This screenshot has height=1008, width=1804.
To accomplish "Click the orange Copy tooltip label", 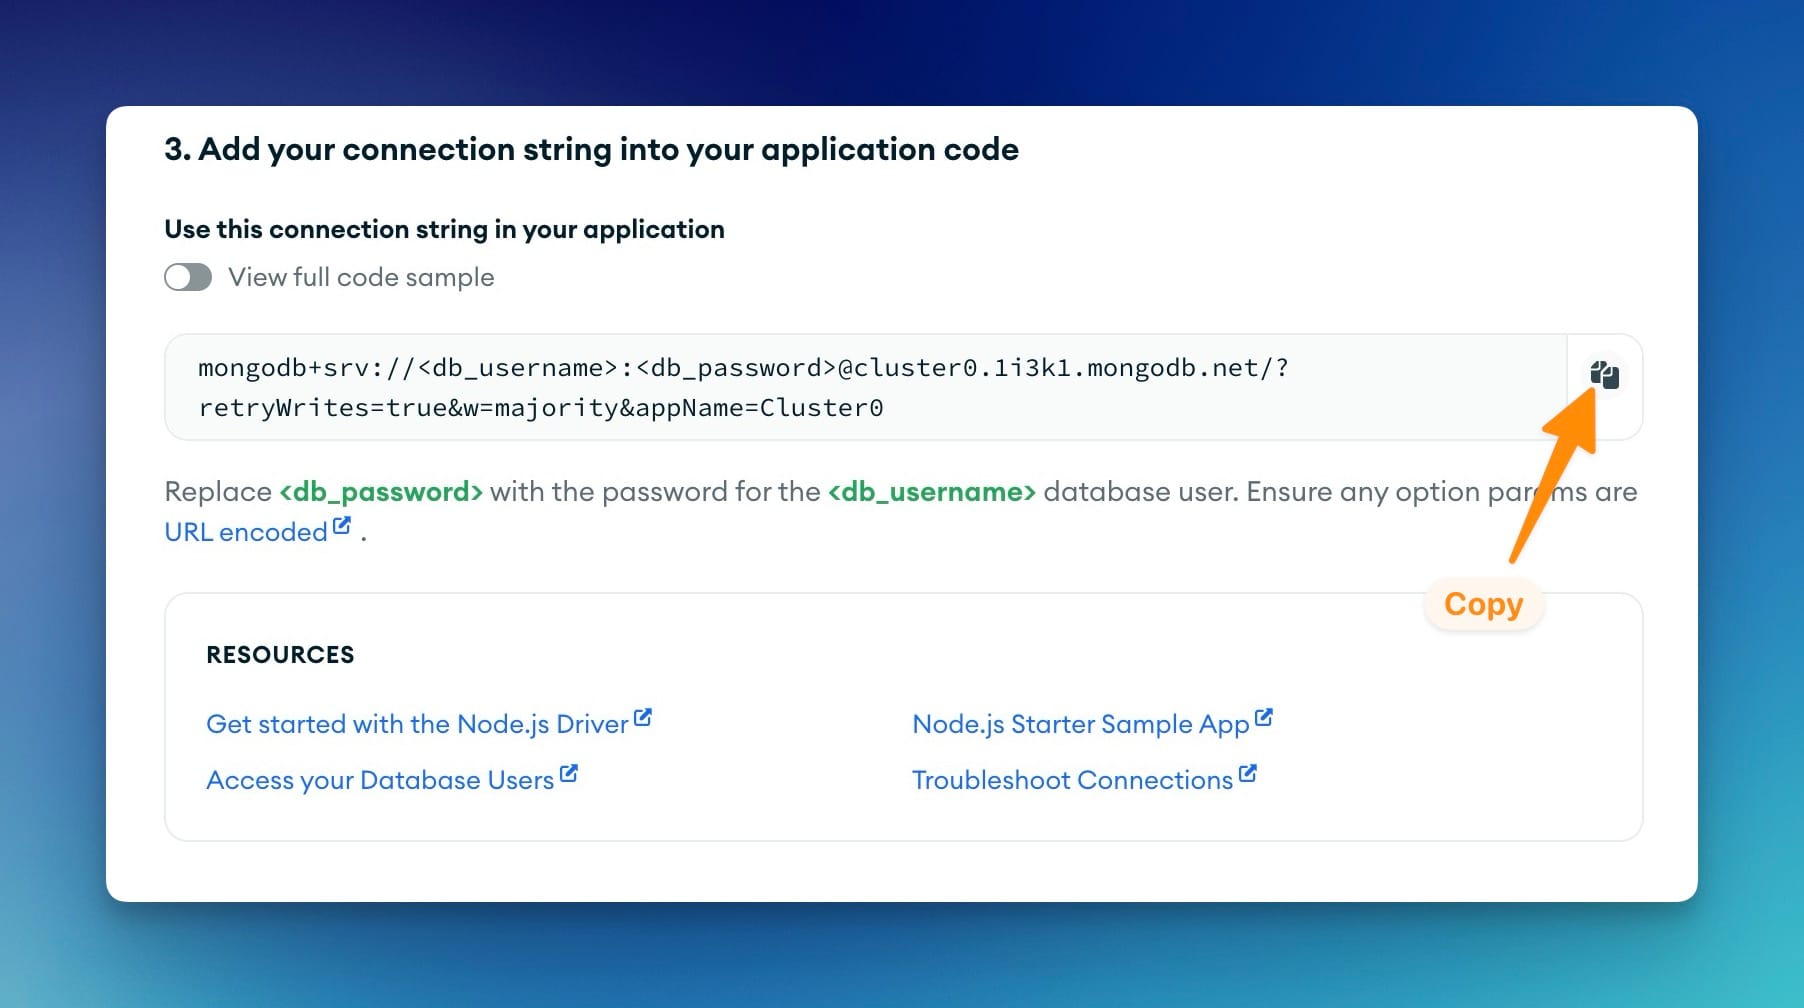I will click(1483, 603).
